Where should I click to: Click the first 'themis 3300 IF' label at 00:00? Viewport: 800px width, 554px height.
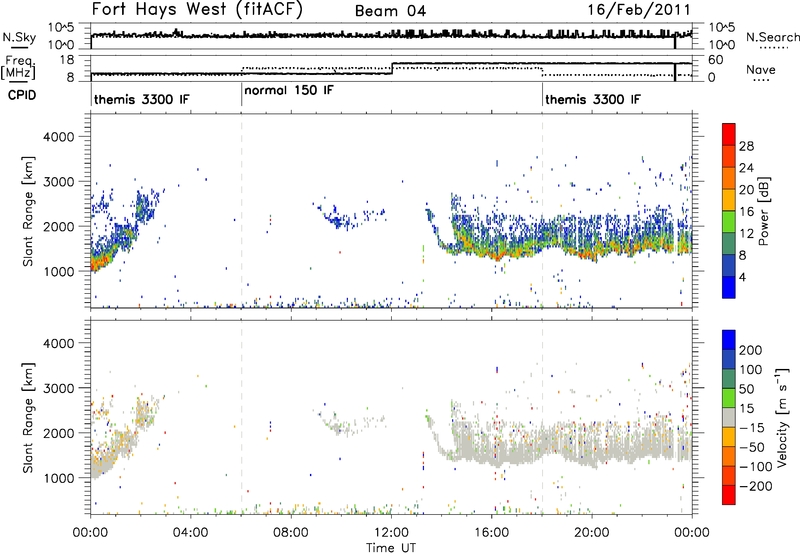coord(141,99)
